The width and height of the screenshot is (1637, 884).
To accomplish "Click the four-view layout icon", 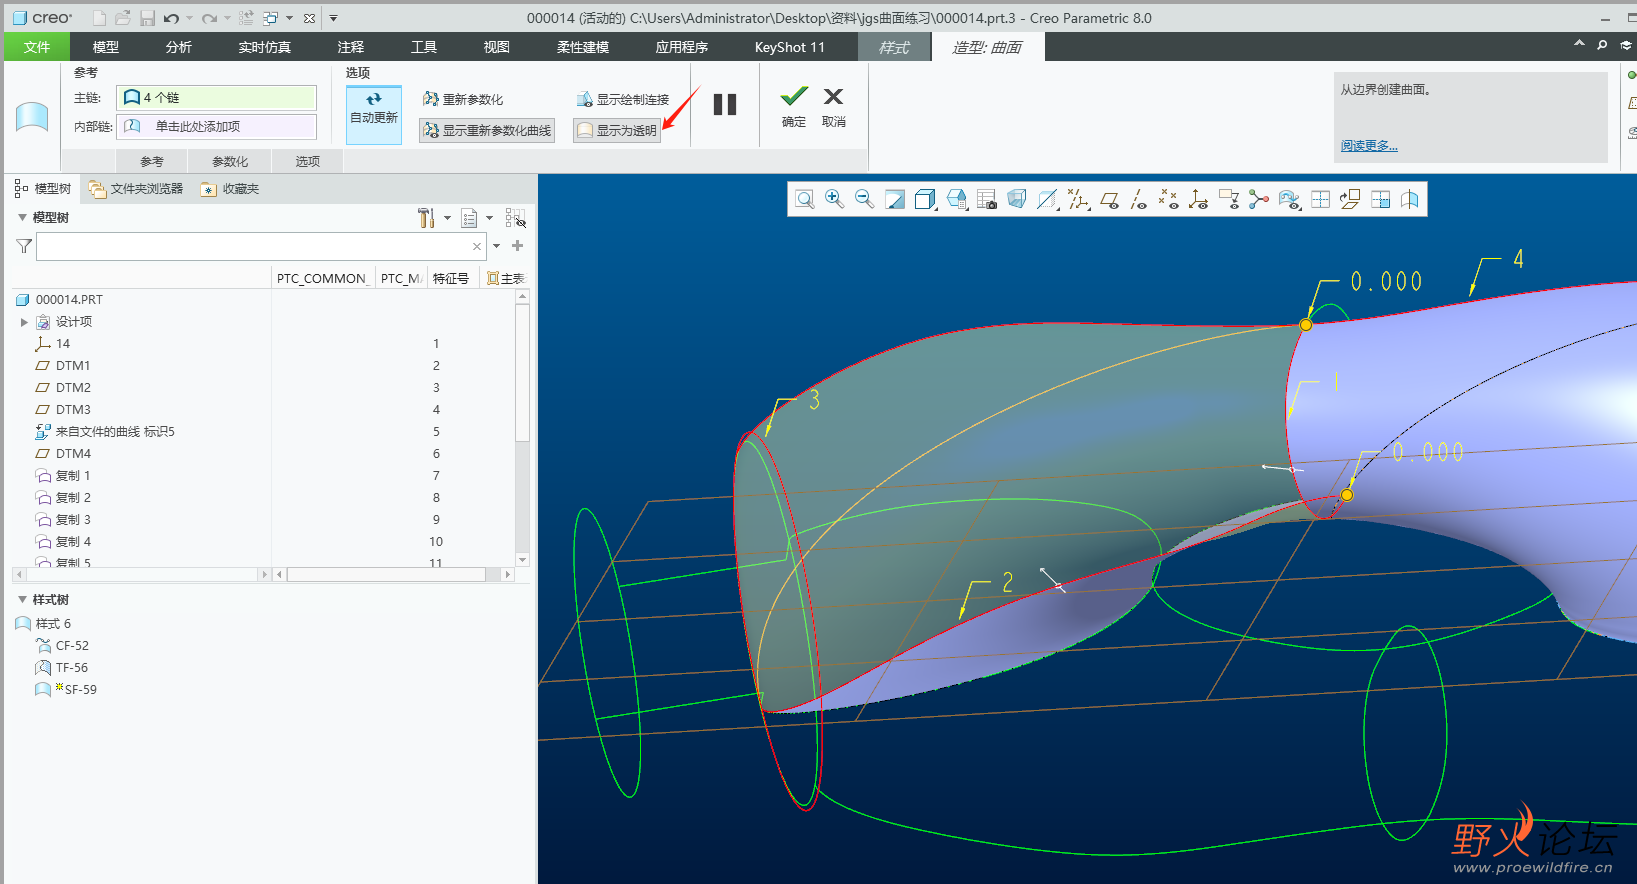I will click(1320, 199).
